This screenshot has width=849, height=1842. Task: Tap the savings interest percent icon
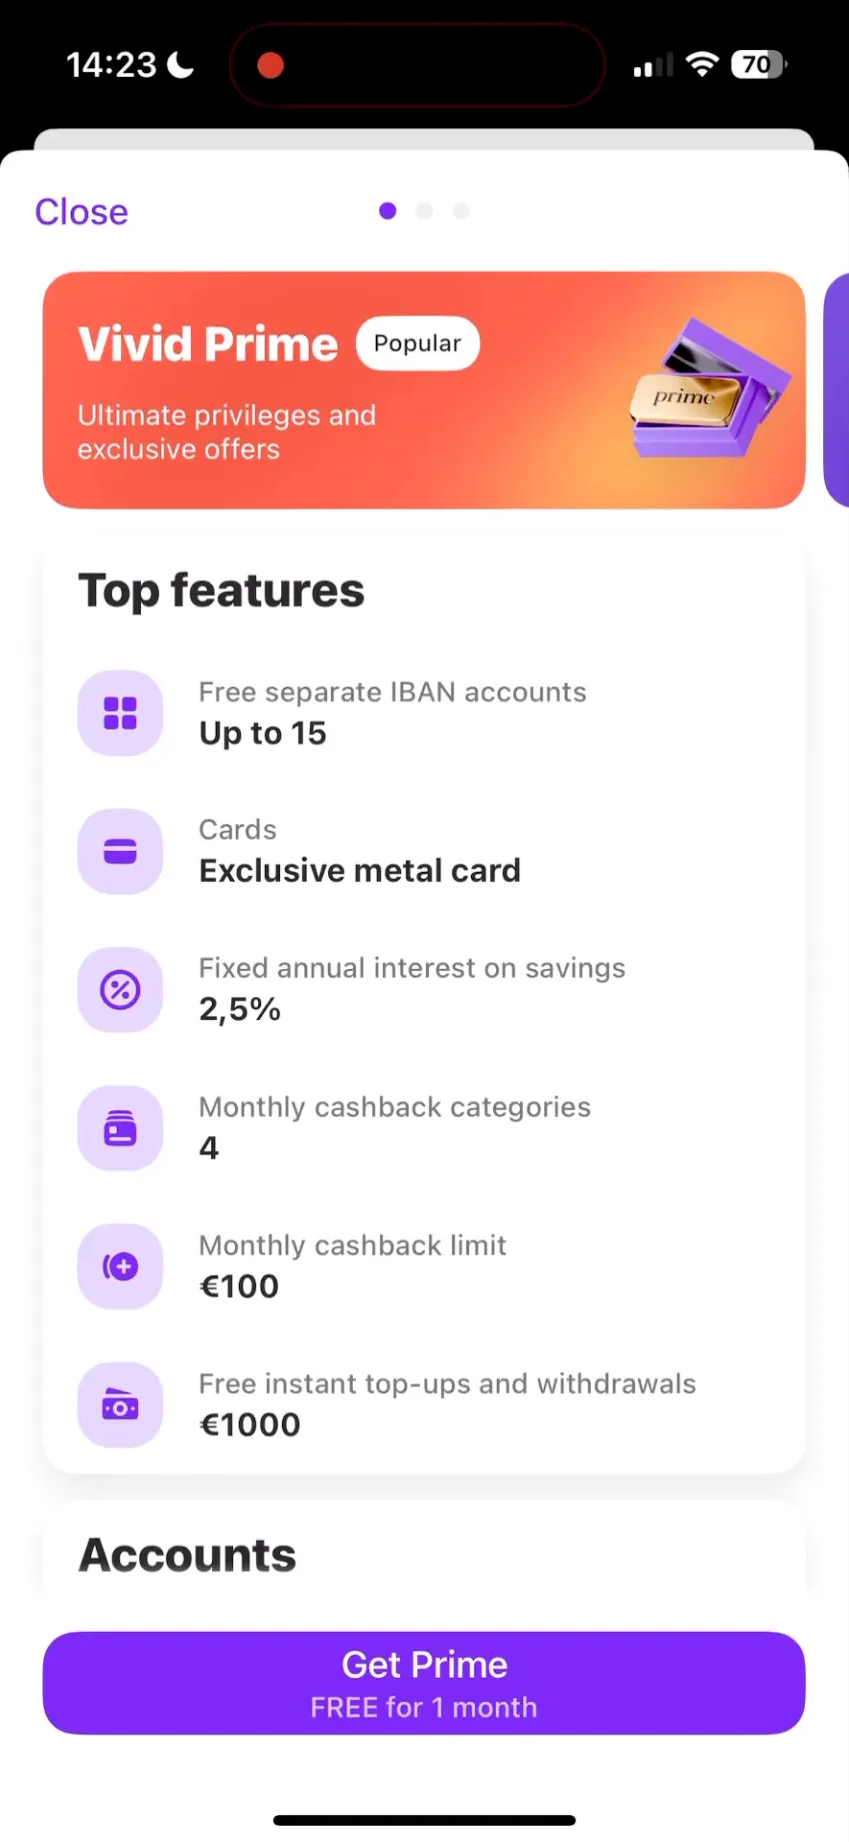tap(120, 990)
